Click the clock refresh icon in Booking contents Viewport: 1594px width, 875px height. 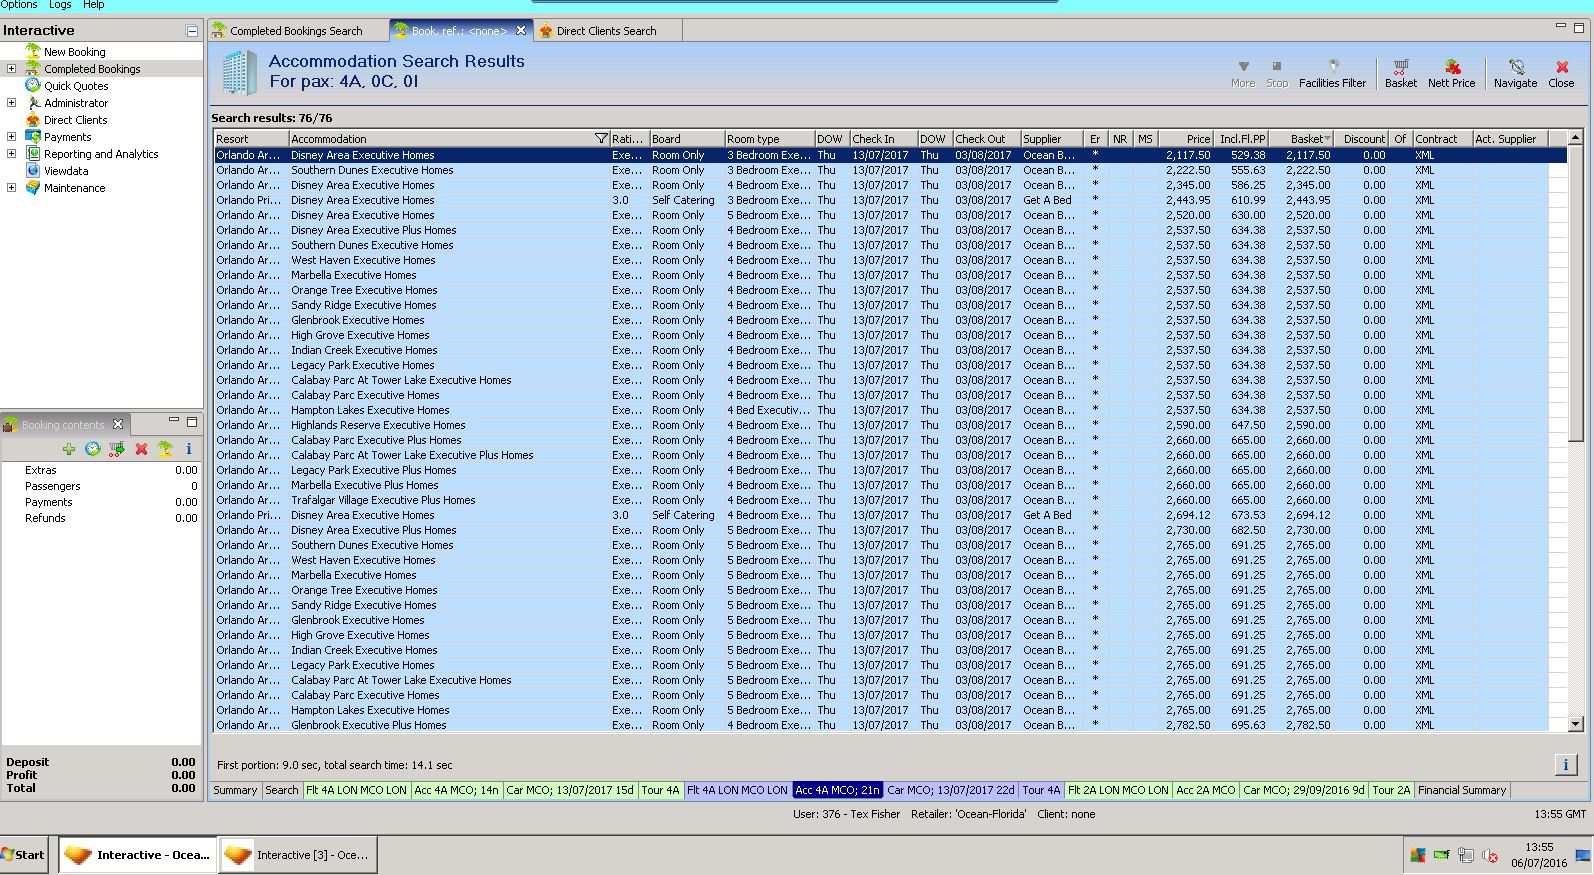tap(93, 450)
